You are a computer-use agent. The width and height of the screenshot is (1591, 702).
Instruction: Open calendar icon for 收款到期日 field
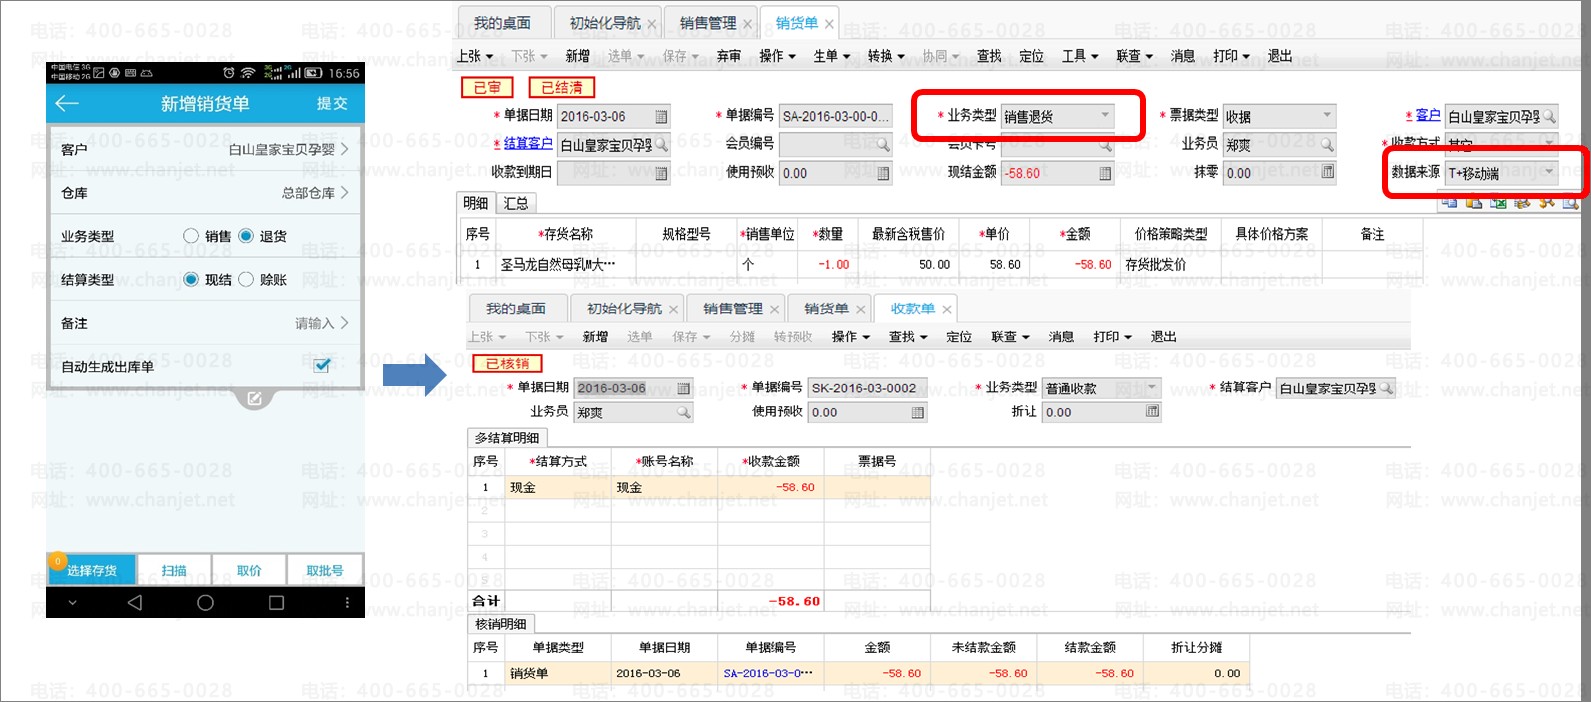pos(661,173)
